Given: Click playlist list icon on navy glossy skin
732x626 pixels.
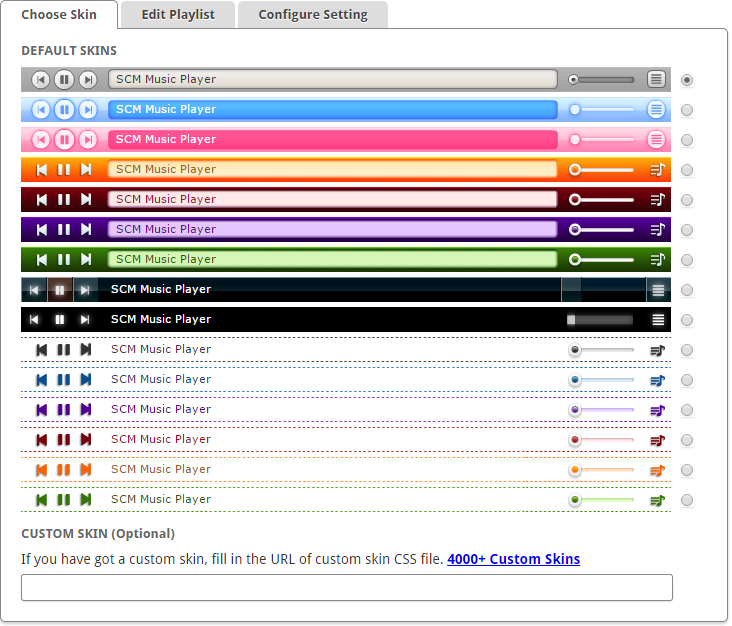Looking at the screenshot, I should (658, 290).
